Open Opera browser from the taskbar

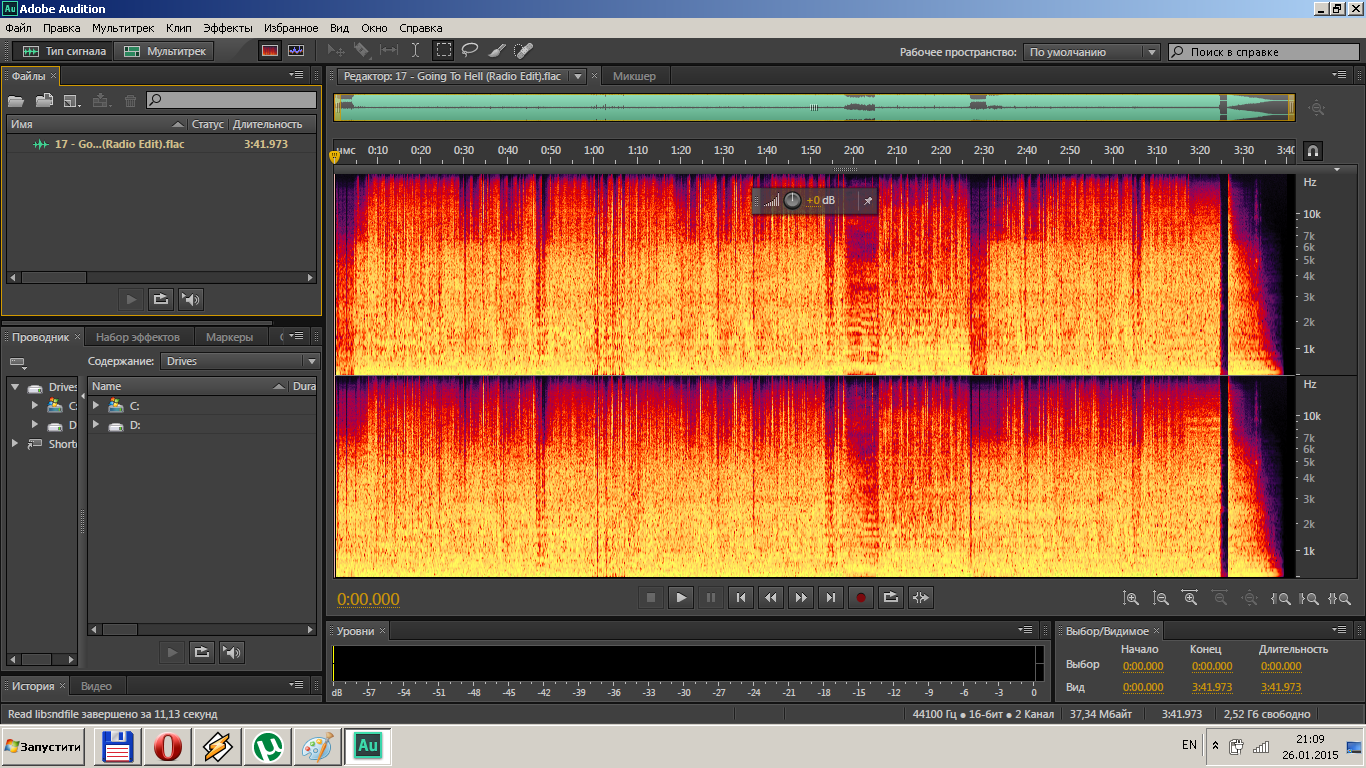coord(167,746)
